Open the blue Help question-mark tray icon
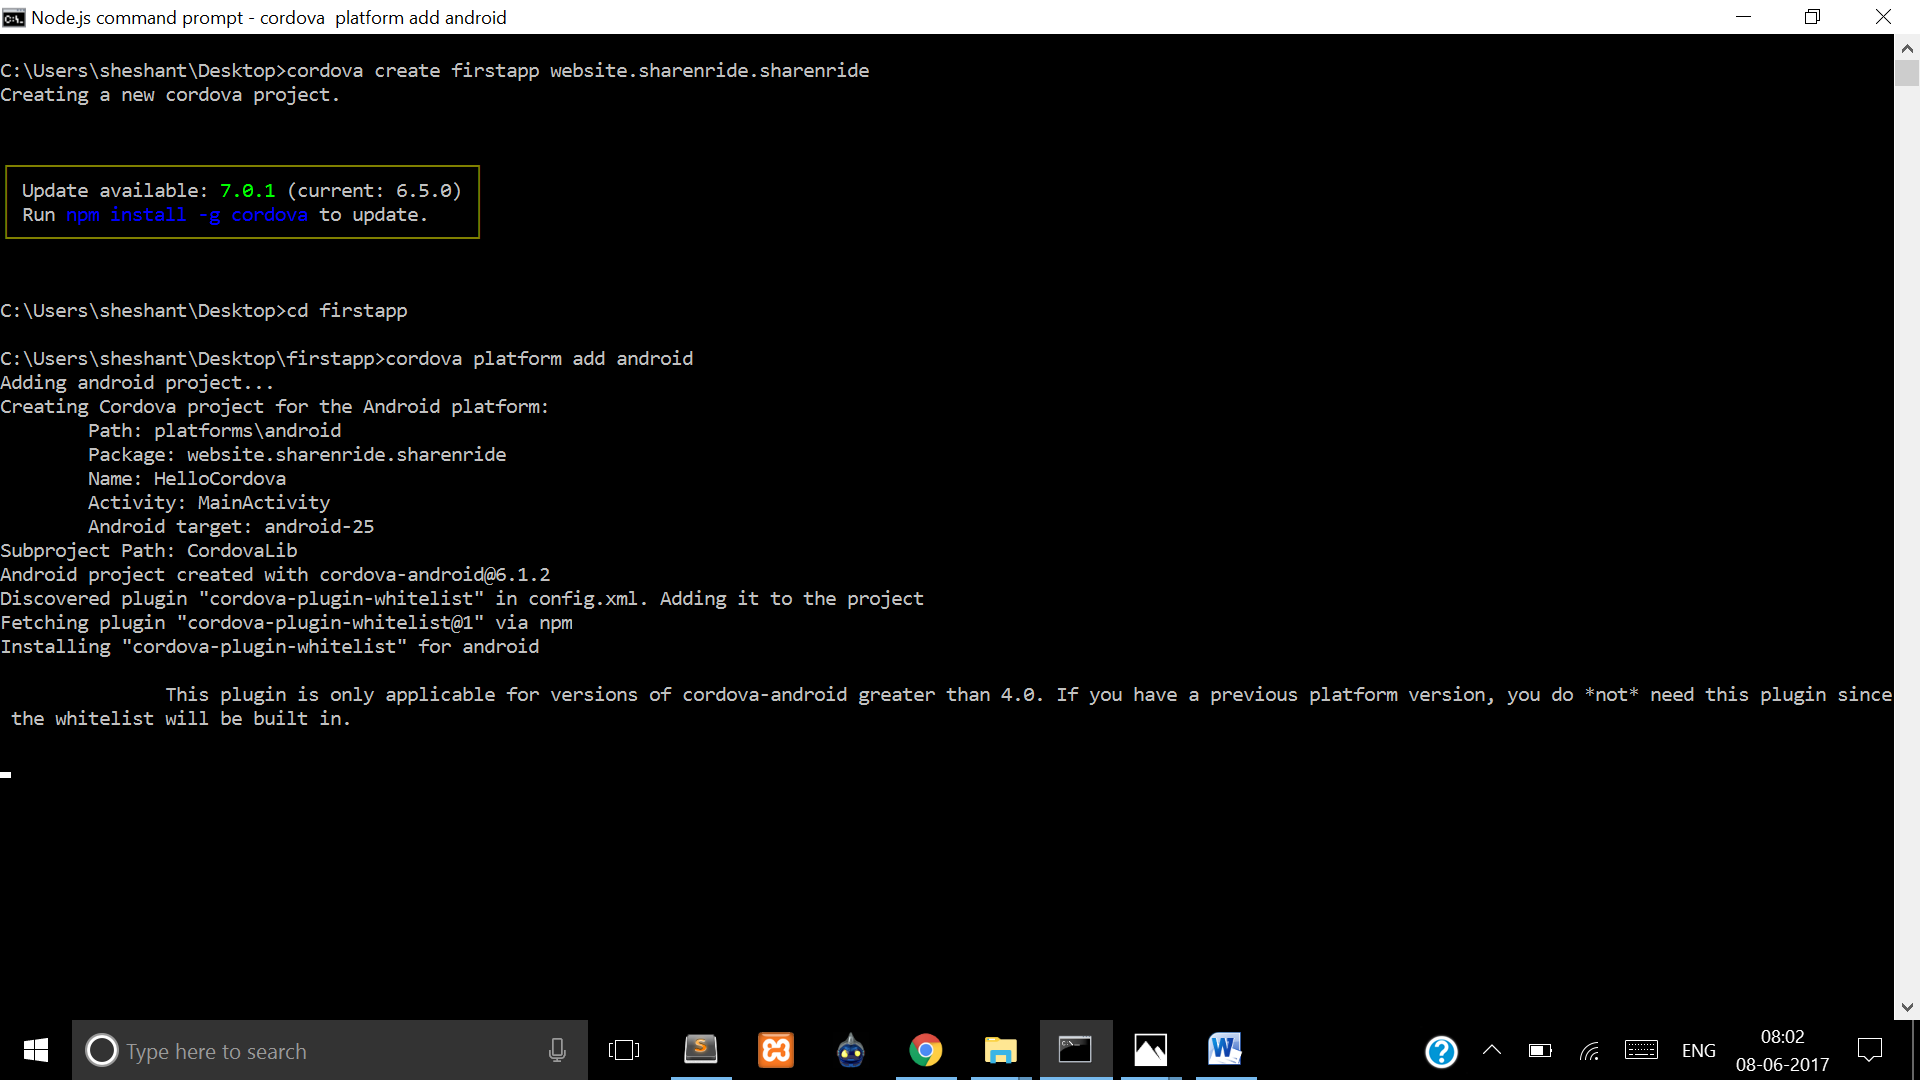1920x1080 pixels. click(1441, 1051)
